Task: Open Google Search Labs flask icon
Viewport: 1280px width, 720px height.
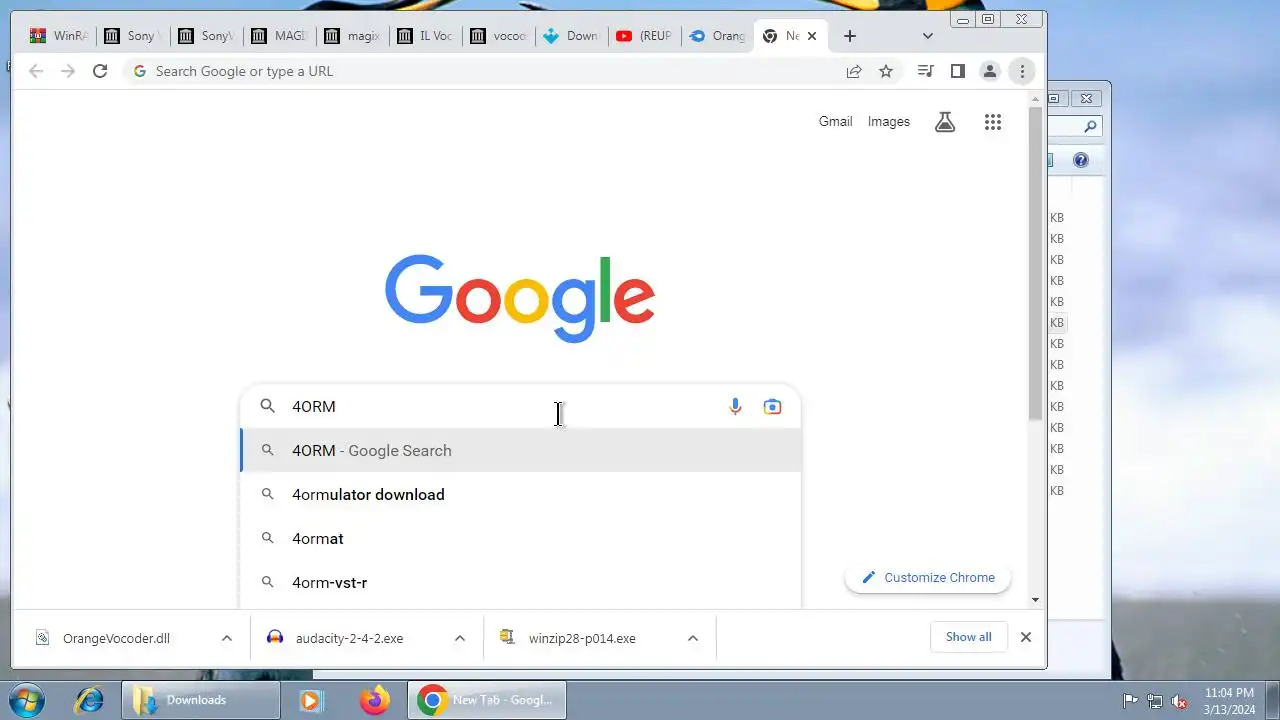Action: point(945,122)
